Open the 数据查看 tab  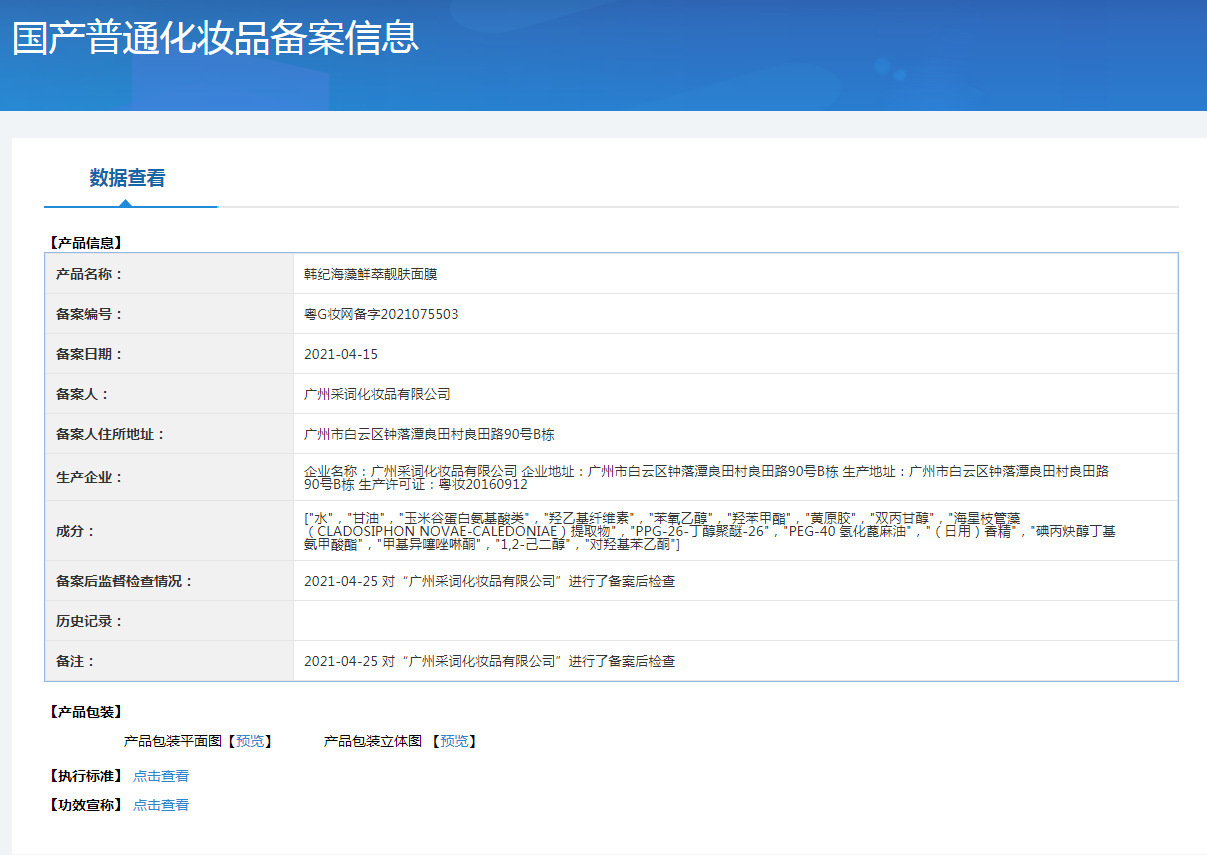[x=127, y=179]
